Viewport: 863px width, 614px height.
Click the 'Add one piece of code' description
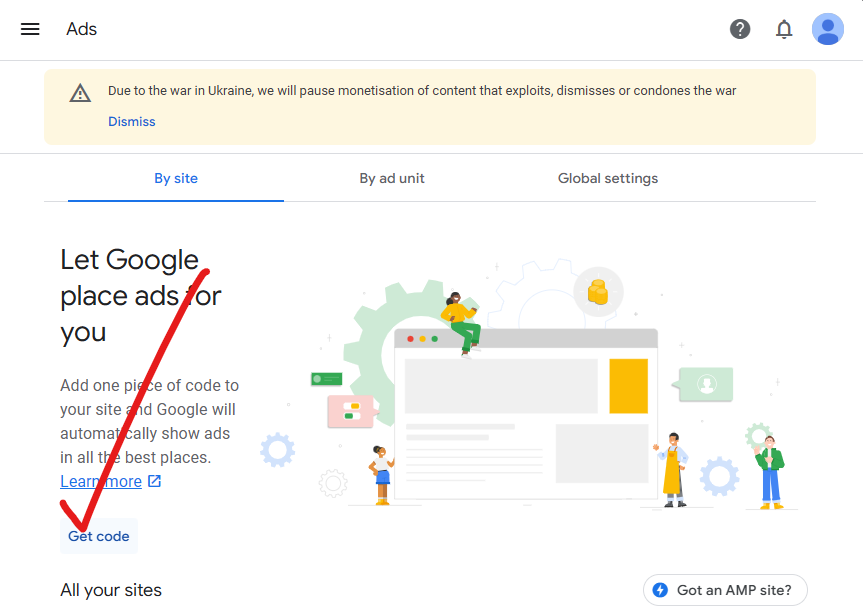point(149,421)
